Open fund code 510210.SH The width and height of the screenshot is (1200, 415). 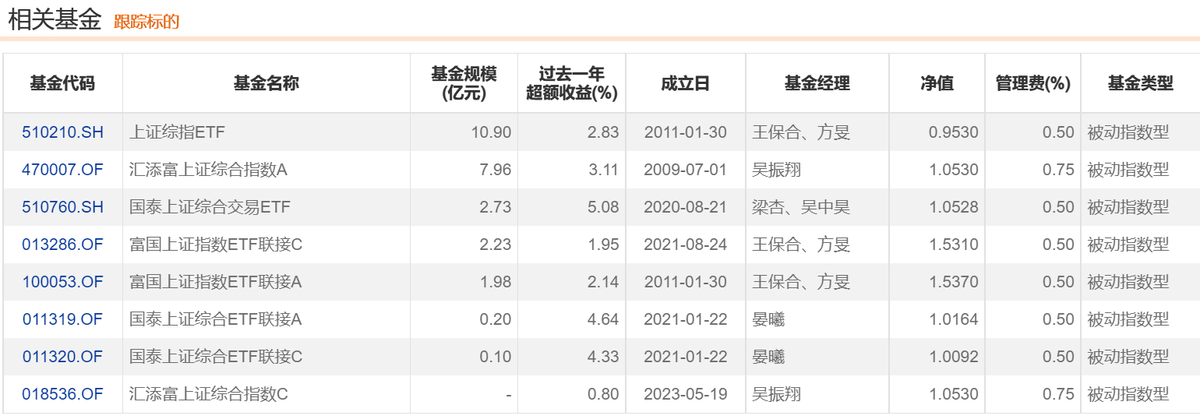62,132
